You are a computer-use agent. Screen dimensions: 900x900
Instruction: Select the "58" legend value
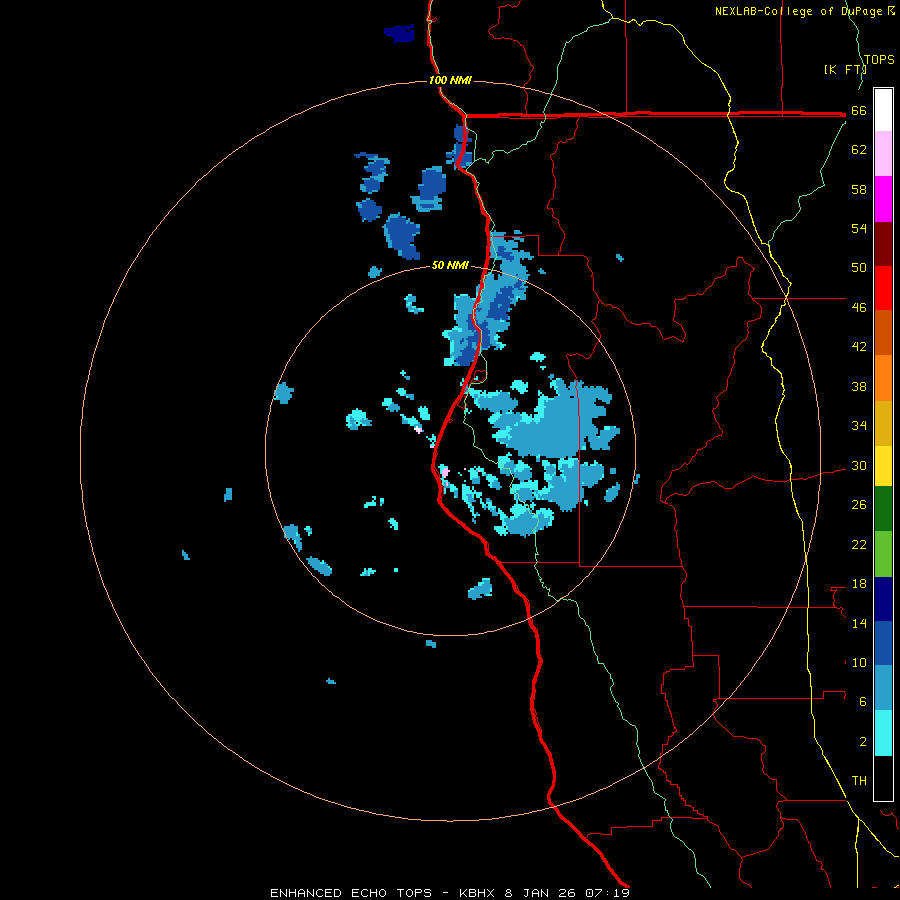coord(859,189)
